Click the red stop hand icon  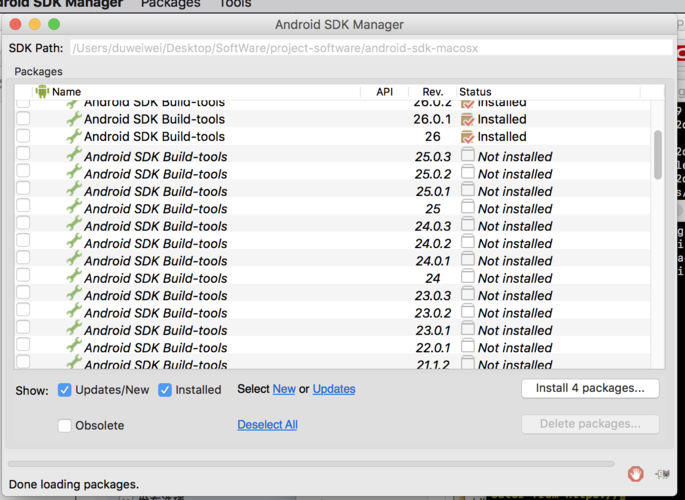(x=635, y=473)
